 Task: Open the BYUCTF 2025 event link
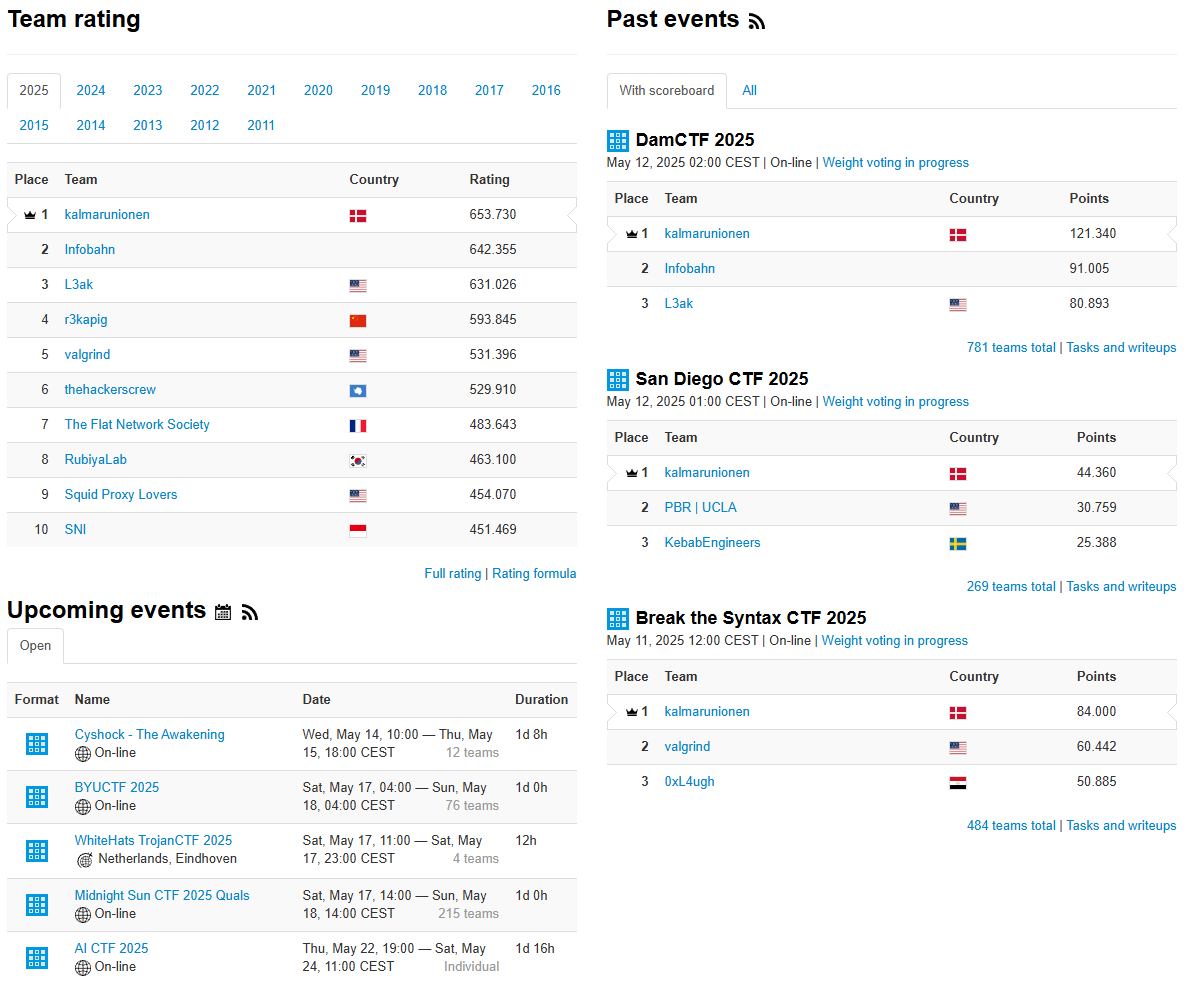[117, 788]
